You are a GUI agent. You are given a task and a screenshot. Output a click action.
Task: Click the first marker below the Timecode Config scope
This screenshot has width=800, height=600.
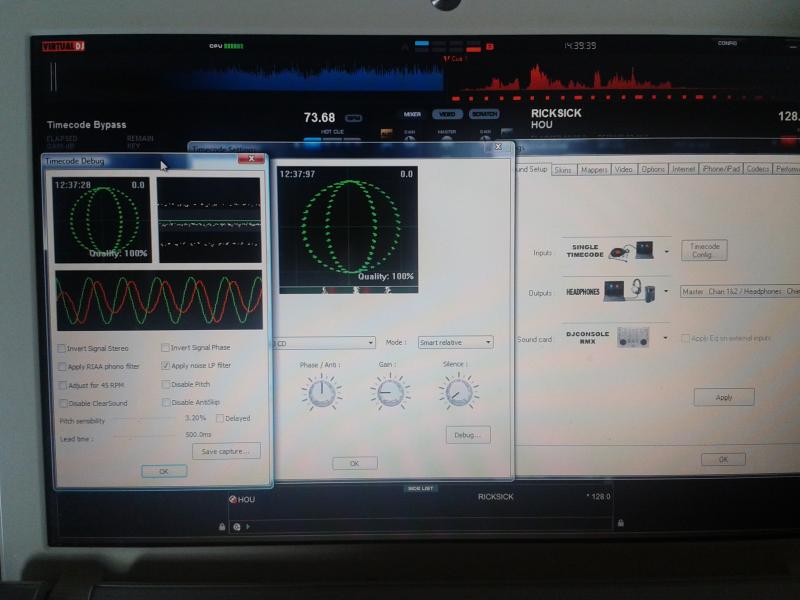tap(324, 290)
